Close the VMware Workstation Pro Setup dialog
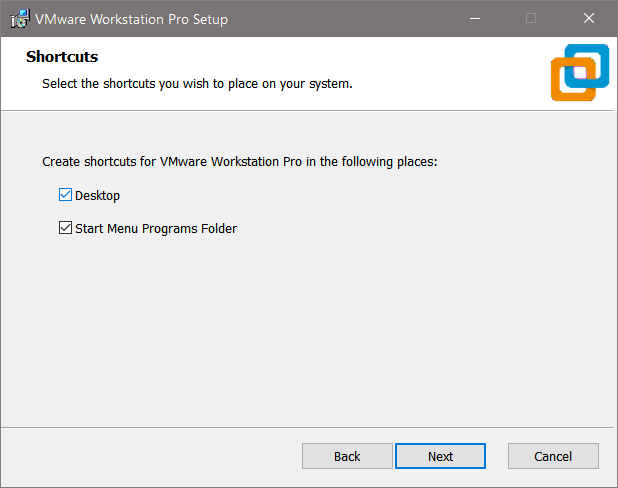The height and width of the screenshot is (488, 618). point(589,18)
